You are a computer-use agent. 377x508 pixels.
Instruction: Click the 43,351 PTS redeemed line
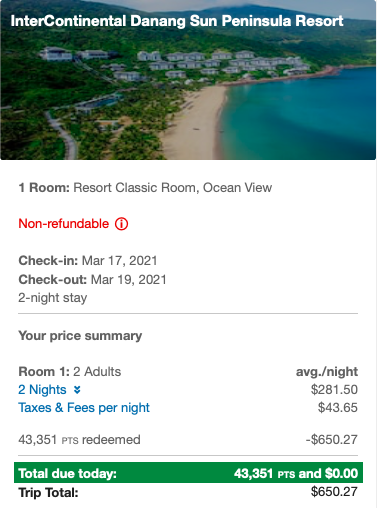(x=79, y=440)
